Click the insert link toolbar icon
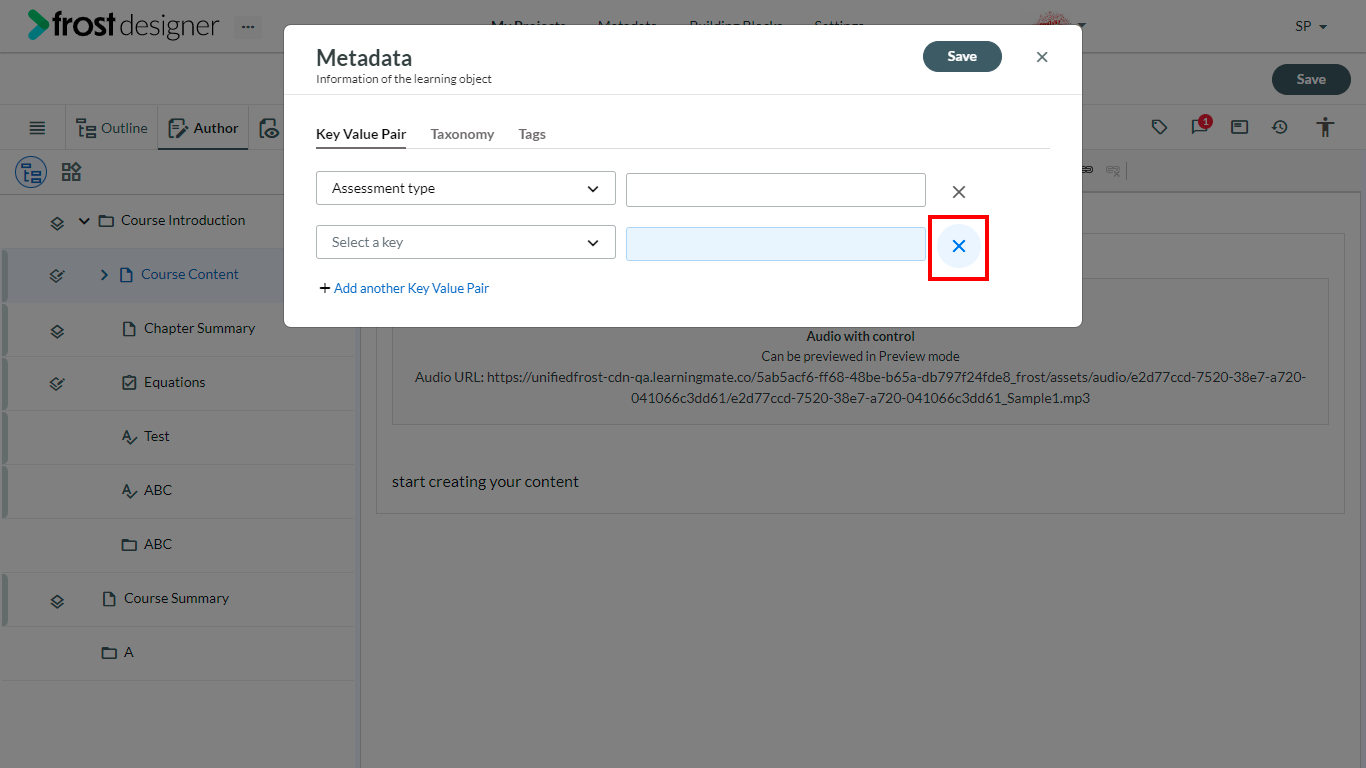1366x768 pixels. [1088, 170]
